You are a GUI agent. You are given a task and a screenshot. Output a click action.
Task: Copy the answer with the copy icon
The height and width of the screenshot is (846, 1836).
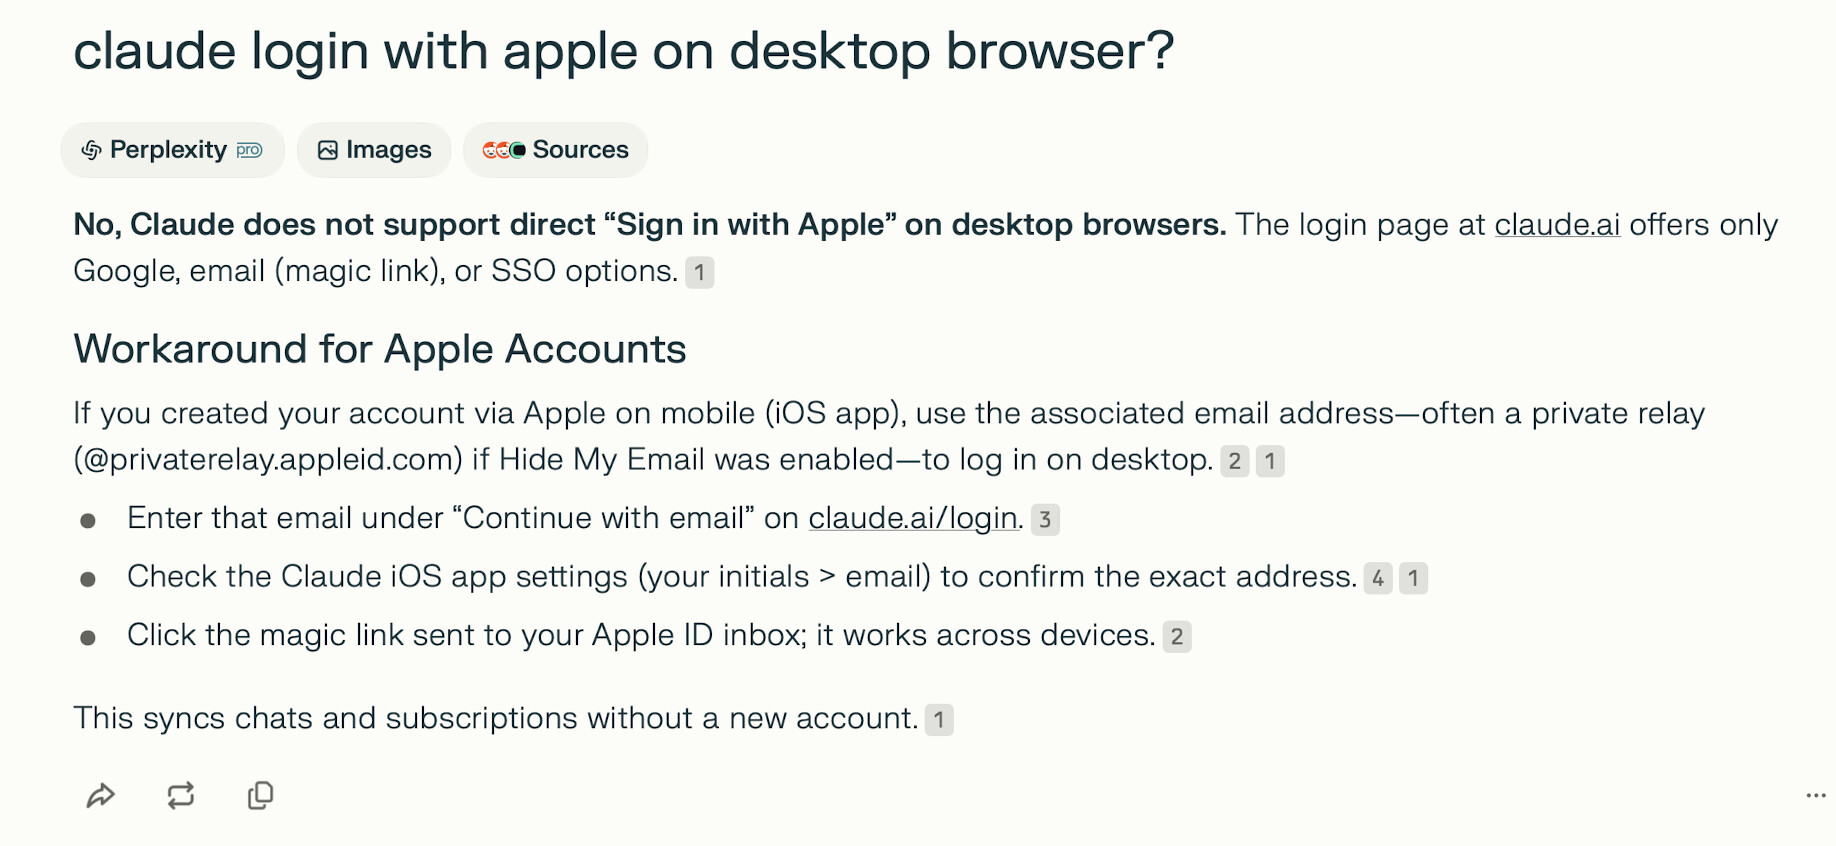[260, 796]
